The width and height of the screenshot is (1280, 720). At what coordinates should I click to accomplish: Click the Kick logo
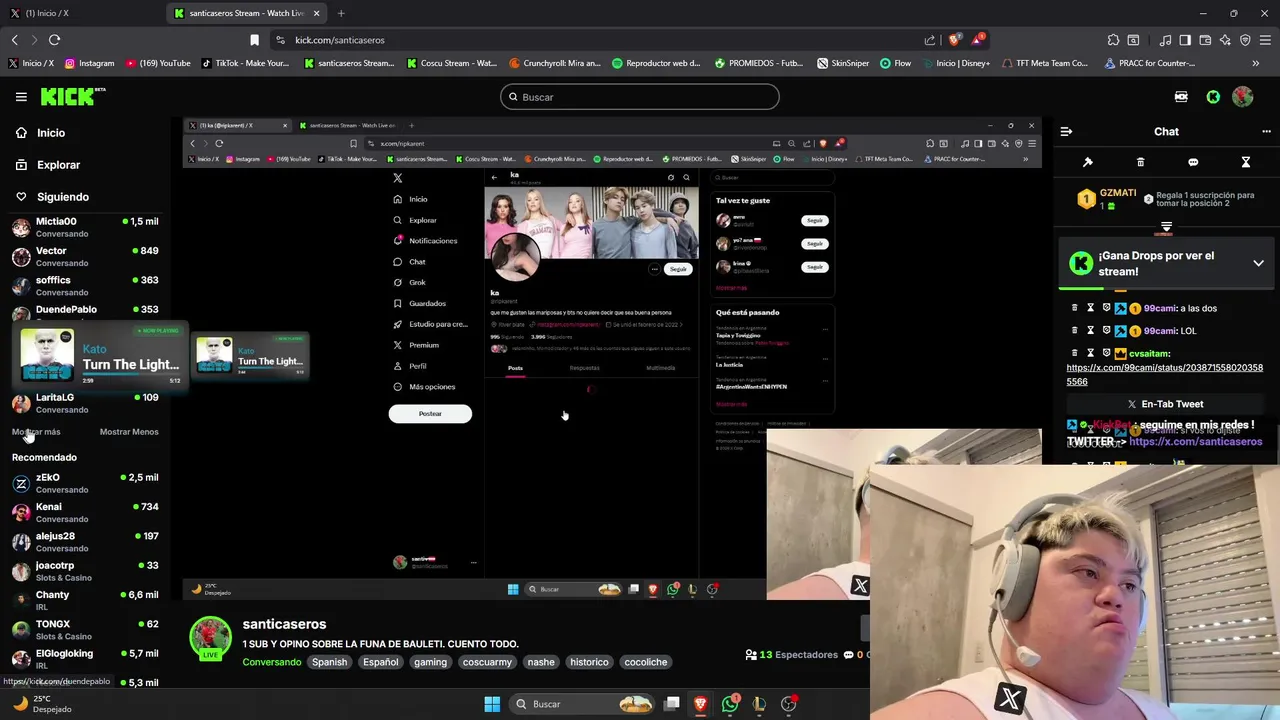pos(72,96)
